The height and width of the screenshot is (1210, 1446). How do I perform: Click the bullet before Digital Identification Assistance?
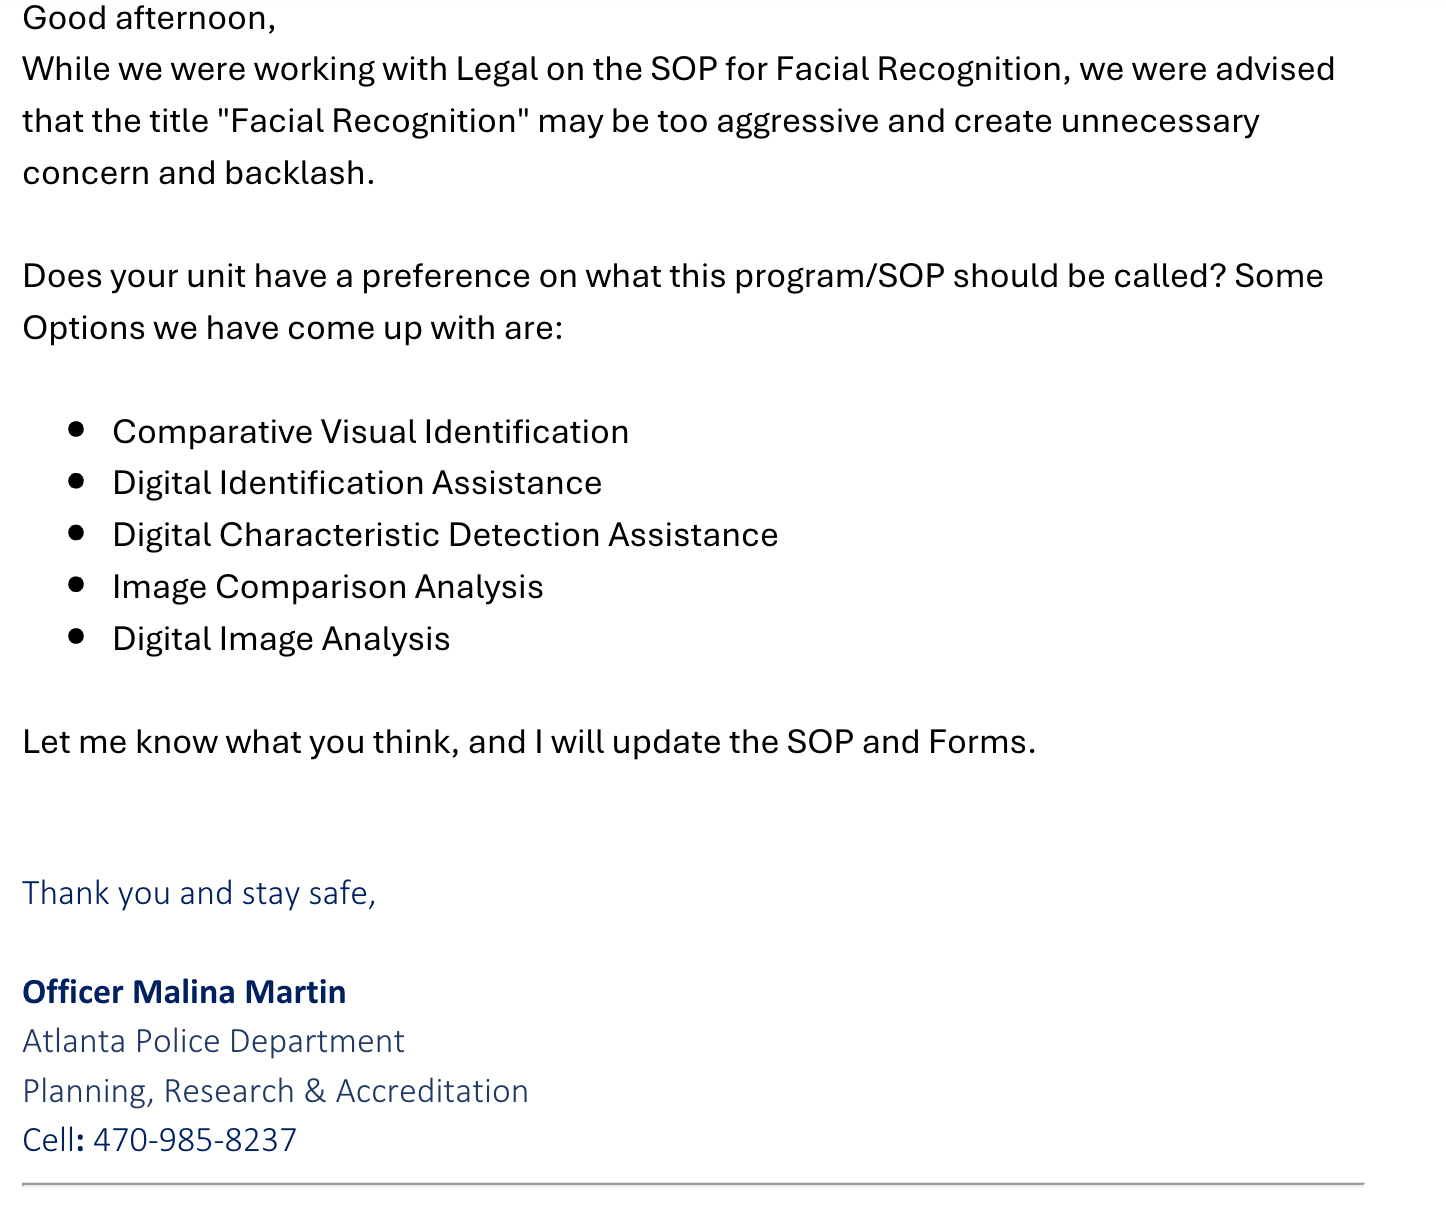76,481
